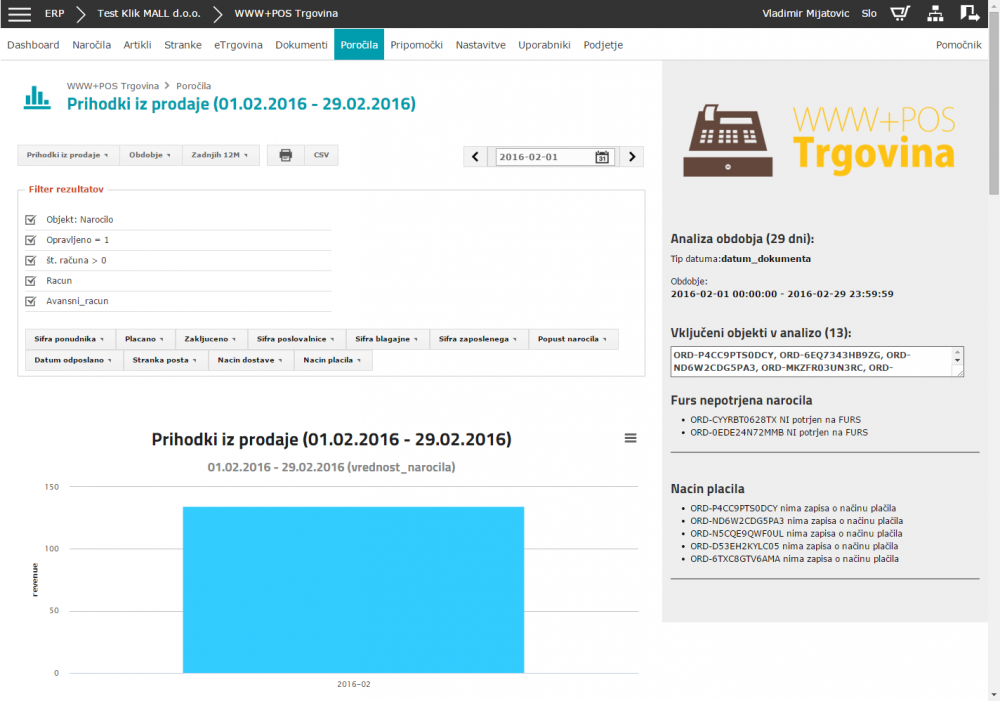Open the 'Zadnjih 12M' dropdown
Image resolution: width=1000 pixels, height=701 pixels.
(x=220, y=155)
